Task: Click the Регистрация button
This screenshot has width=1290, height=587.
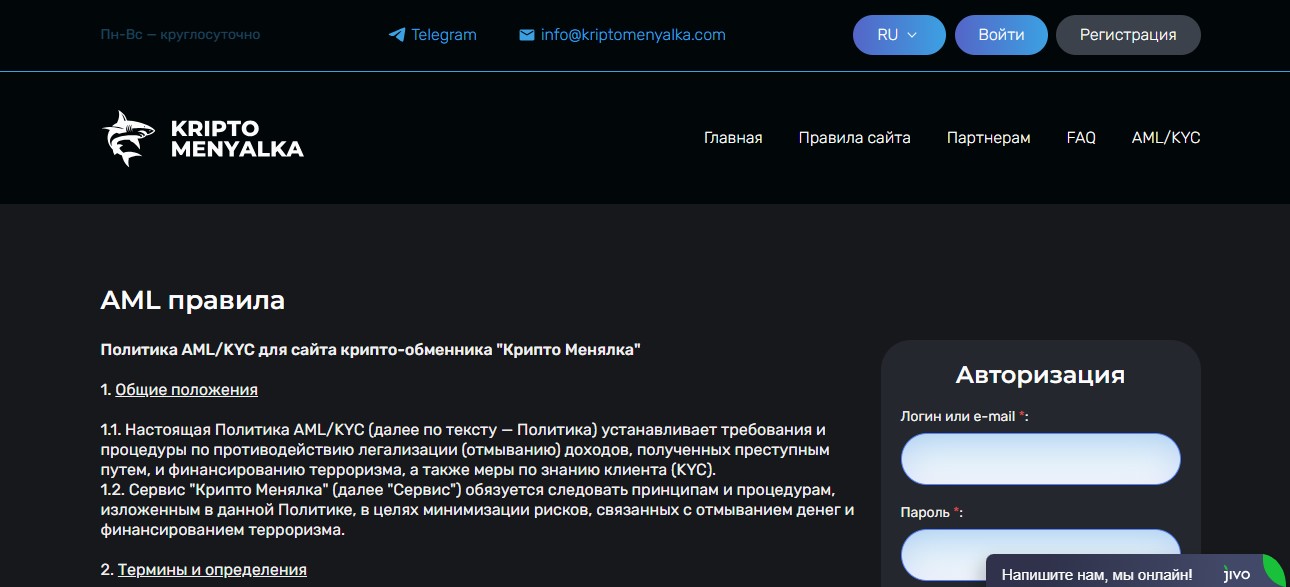Action: point(1128,35)
